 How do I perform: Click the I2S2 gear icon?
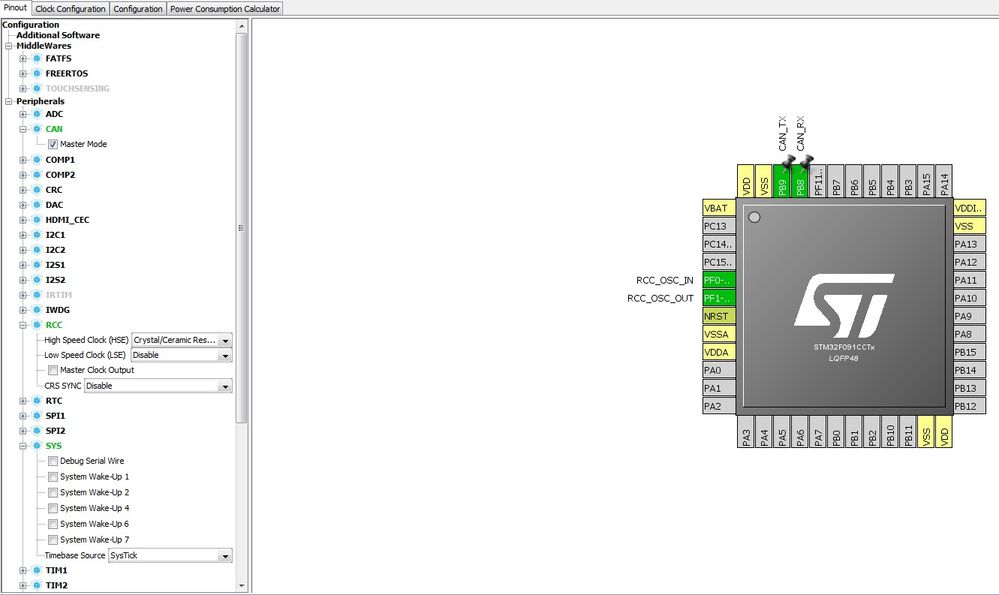point(37,280)
